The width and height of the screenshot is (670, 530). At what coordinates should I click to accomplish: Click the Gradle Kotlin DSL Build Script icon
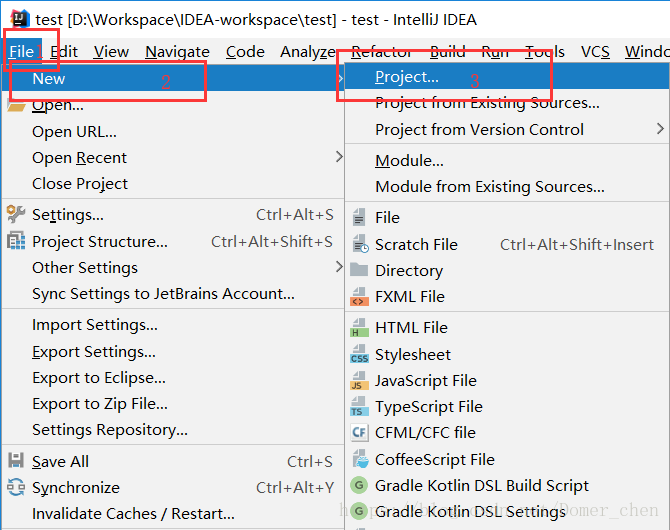click(x=359, y=485)
